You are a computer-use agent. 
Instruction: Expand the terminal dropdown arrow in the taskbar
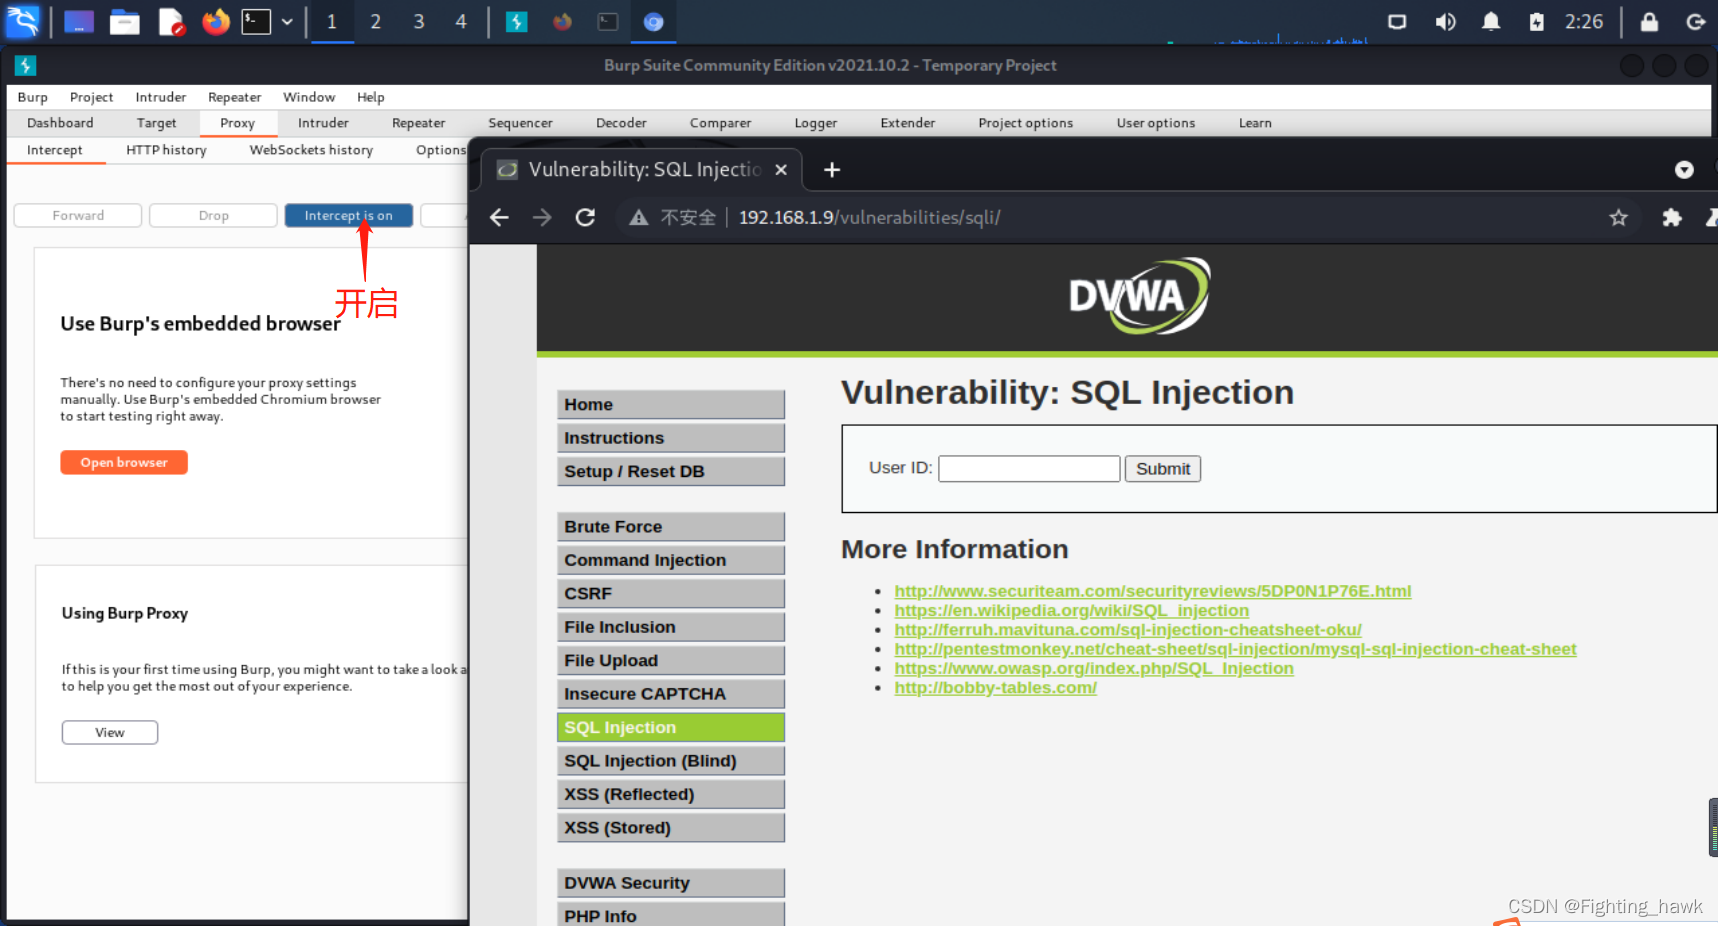click(287, 22)
